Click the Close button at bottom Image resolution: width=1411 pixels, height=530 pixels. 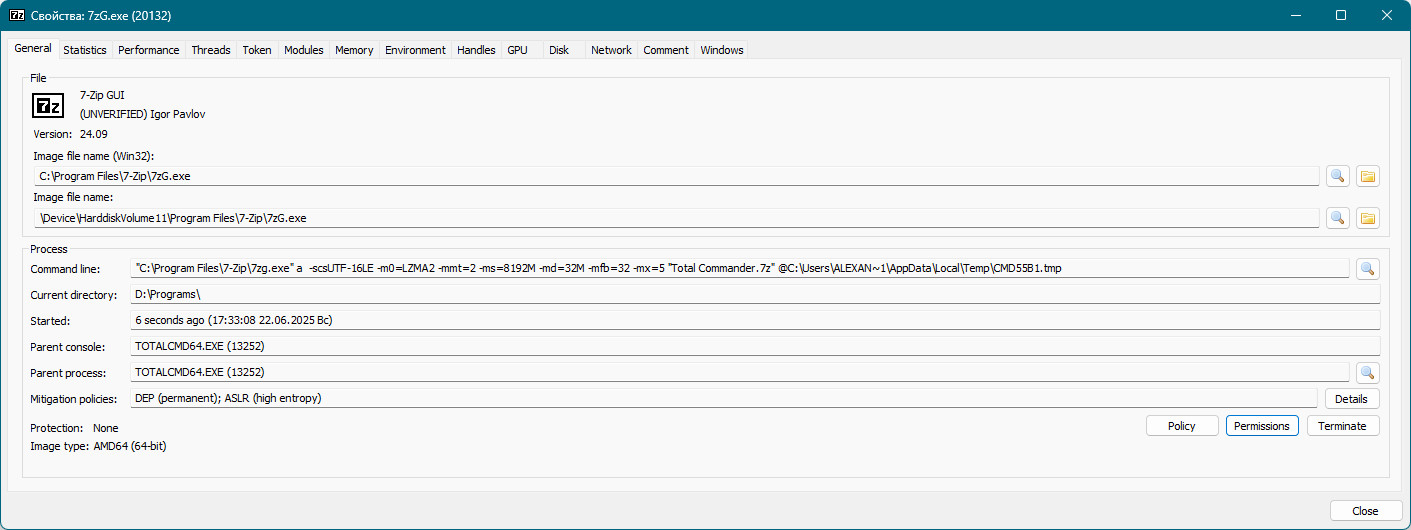point(1365,511)
